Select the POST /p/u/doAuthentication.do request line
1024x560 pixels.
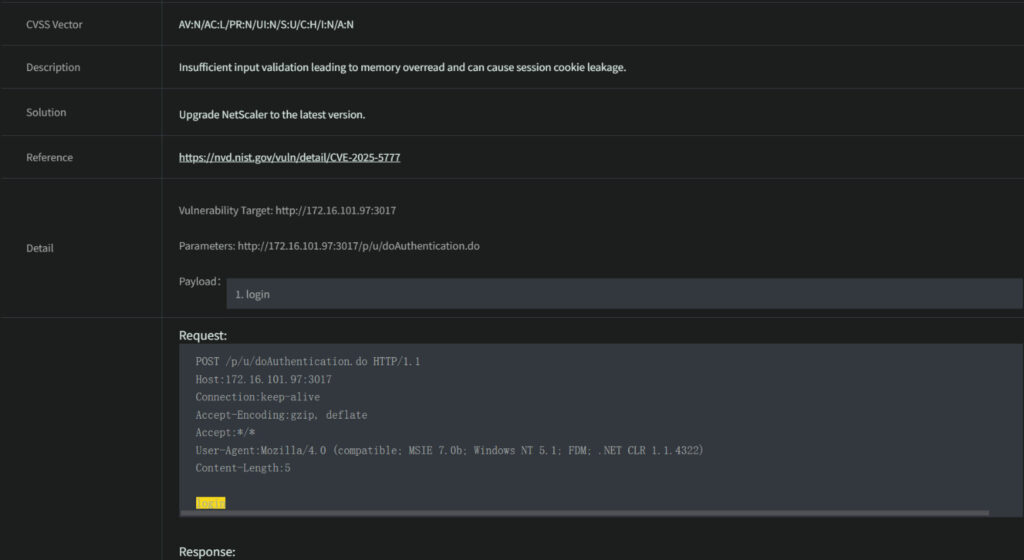[x=308, y=361]
